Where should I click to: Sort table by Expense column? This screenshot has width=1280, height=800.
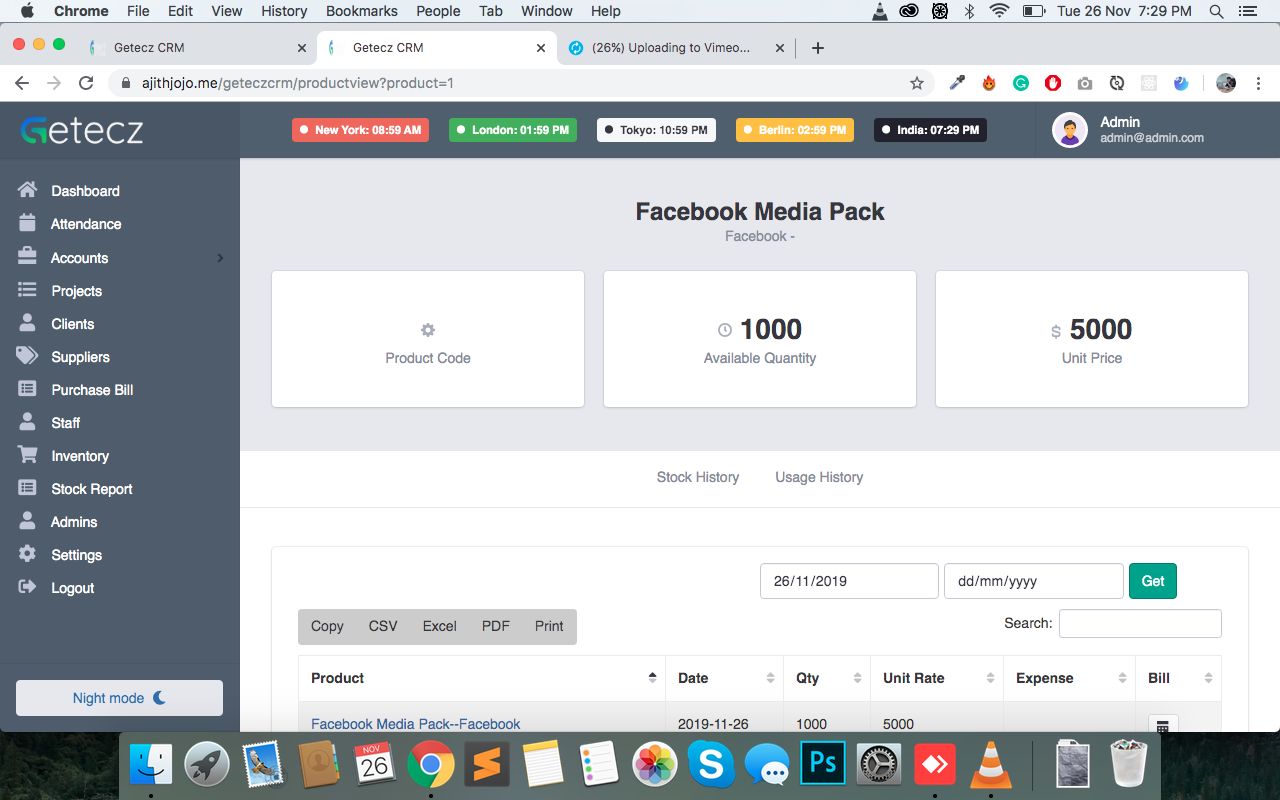[1070, 678]
